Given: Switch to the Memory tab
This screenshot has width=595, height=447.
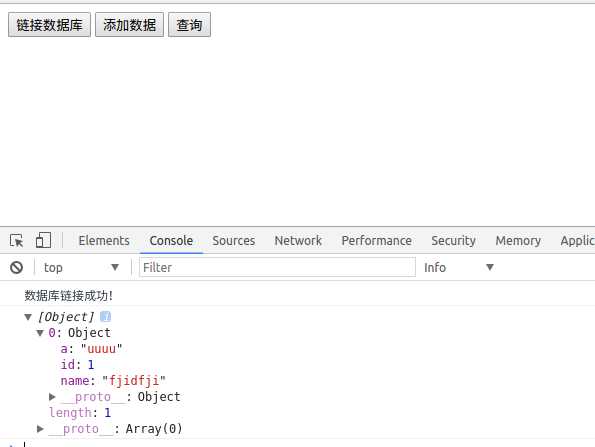Looking at the screenshot, I should [x=518, y=241].
